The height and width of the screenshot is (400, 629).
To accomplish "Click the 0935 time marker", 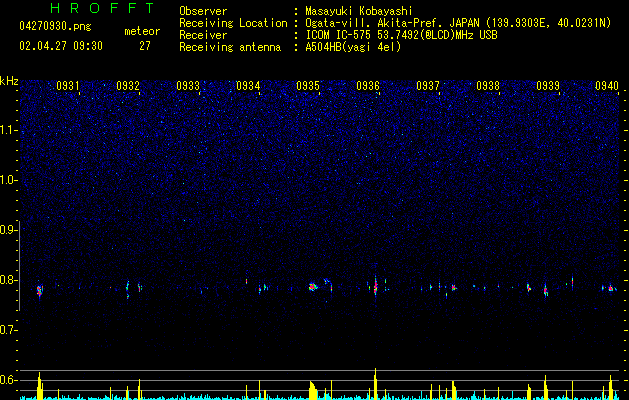I will 308,86.
